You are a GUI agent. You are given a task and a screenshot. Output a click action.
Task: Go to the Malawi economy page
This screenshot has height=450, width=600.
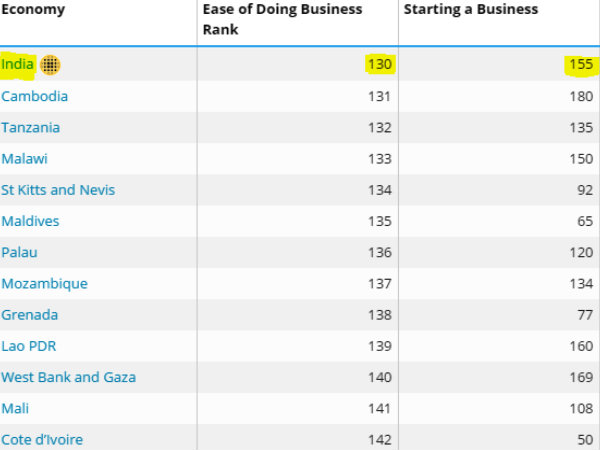pyautogui.click(x=25, y=159)
